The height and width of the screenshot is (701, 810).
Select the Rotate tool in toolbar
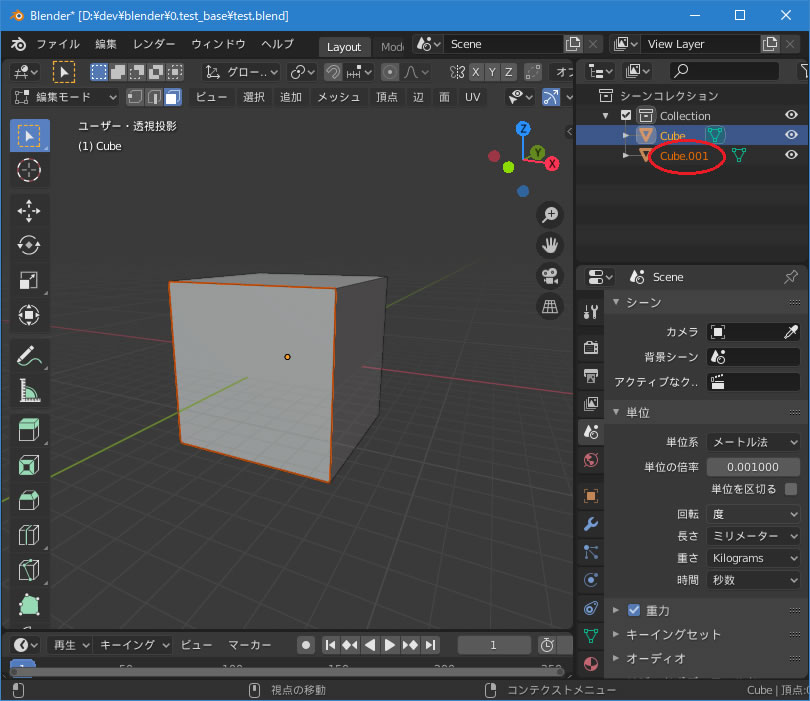tap(29, 245)
